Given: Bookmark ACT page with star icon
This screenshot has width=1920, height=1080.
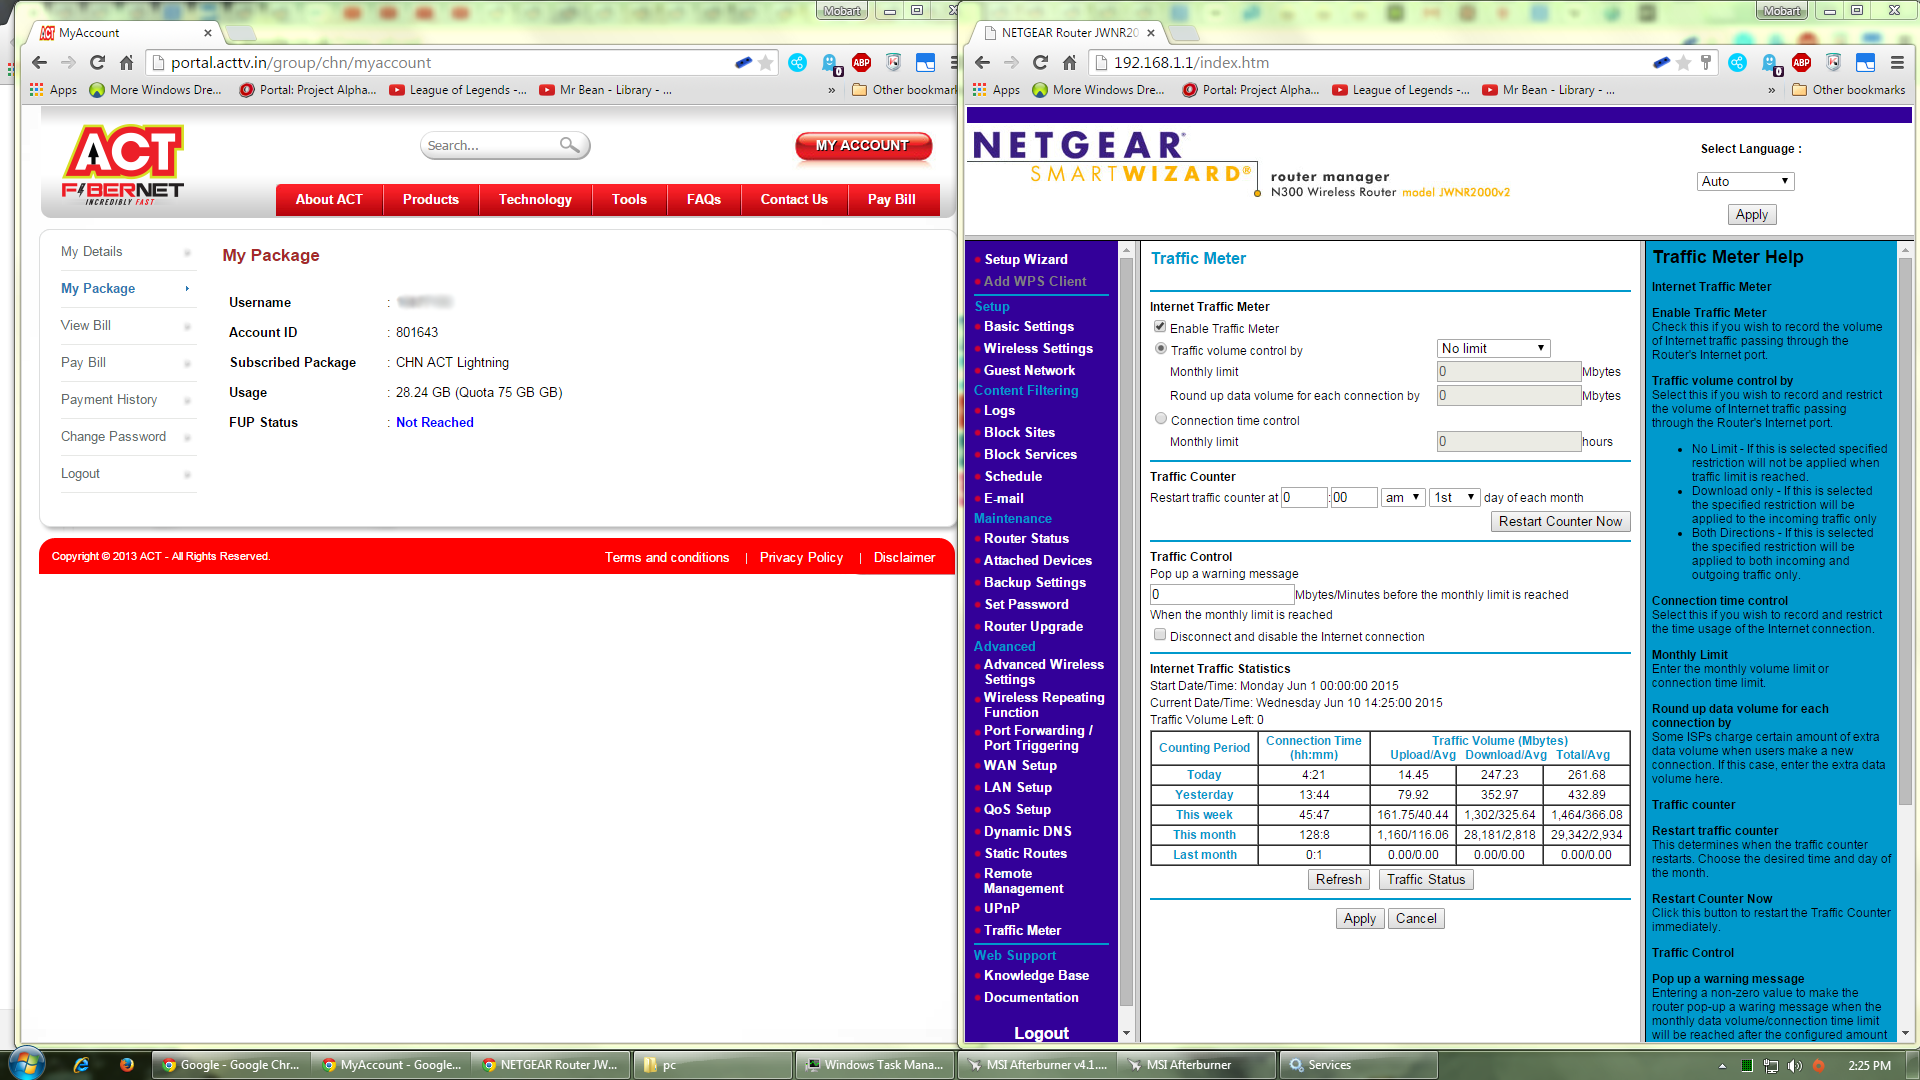Looking at the screenshot, I should point(766,62).
